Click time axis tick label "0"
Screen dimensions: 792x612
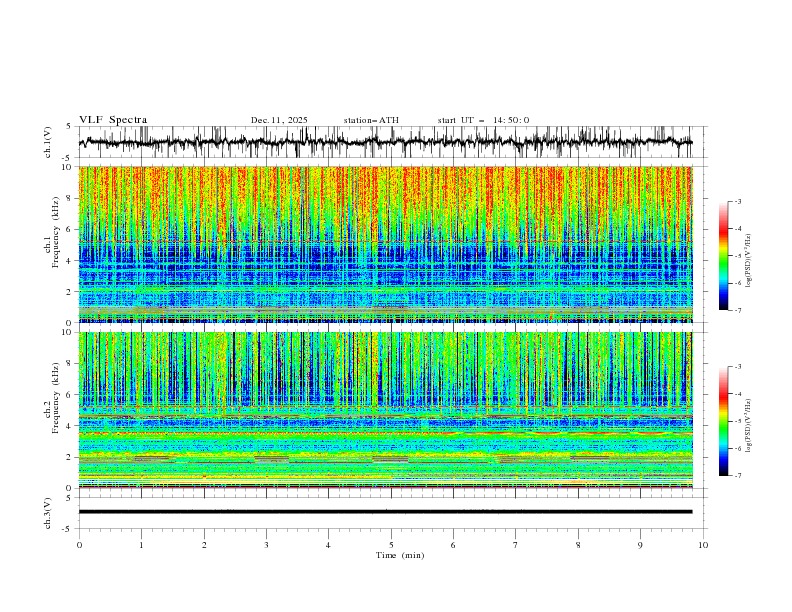coord(79,545)
